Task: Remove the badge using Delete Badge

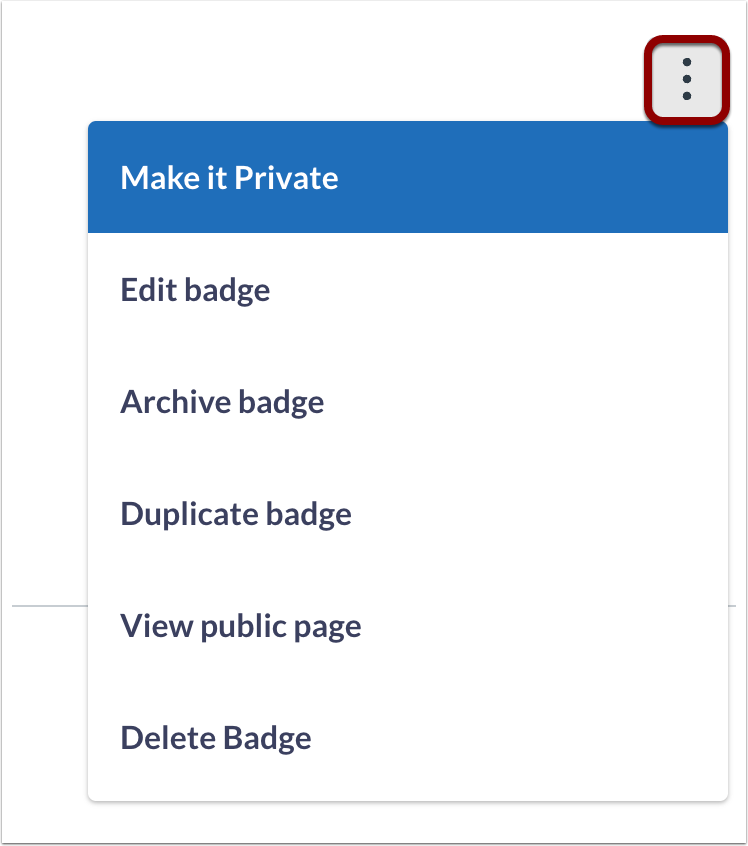Action: [x=215, y=737]
